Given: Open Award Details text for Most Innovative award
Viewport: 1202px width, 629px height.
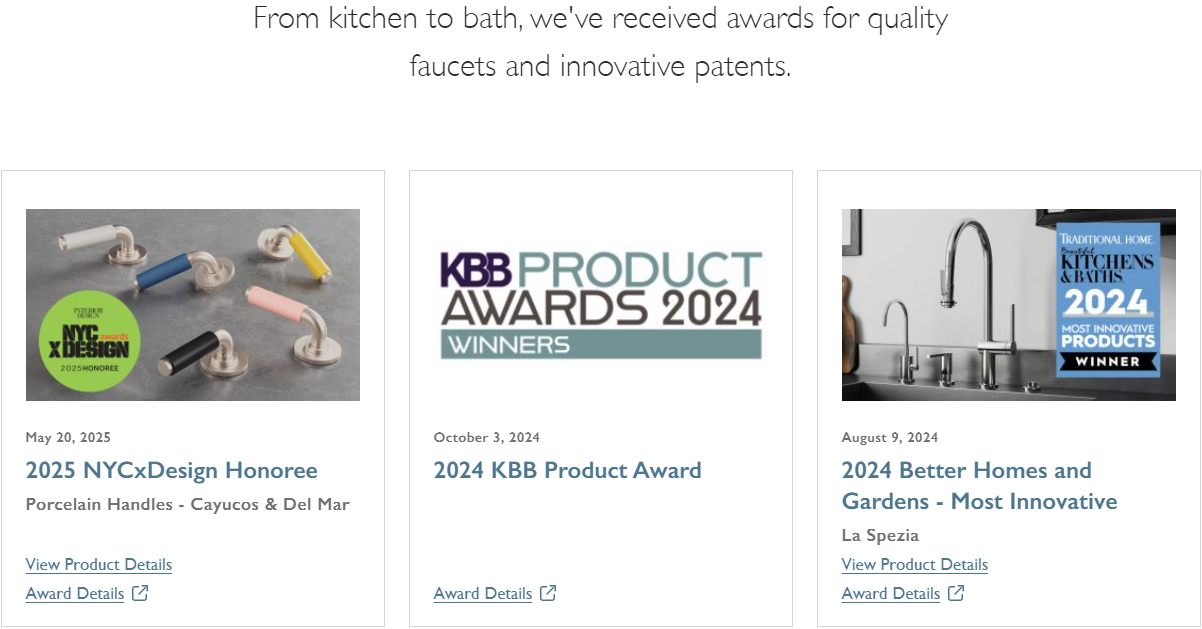Looking at the screenshot, I should click(891, 593).
